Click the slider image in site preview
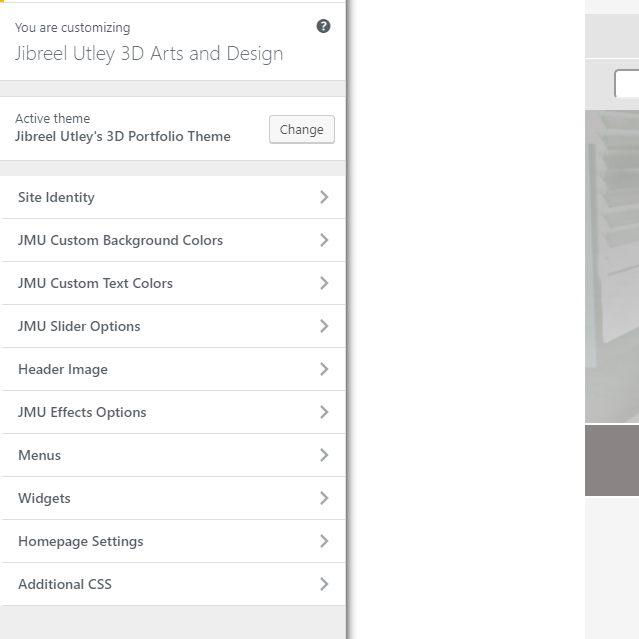The image size is (639, 639). tap(611, 265)
